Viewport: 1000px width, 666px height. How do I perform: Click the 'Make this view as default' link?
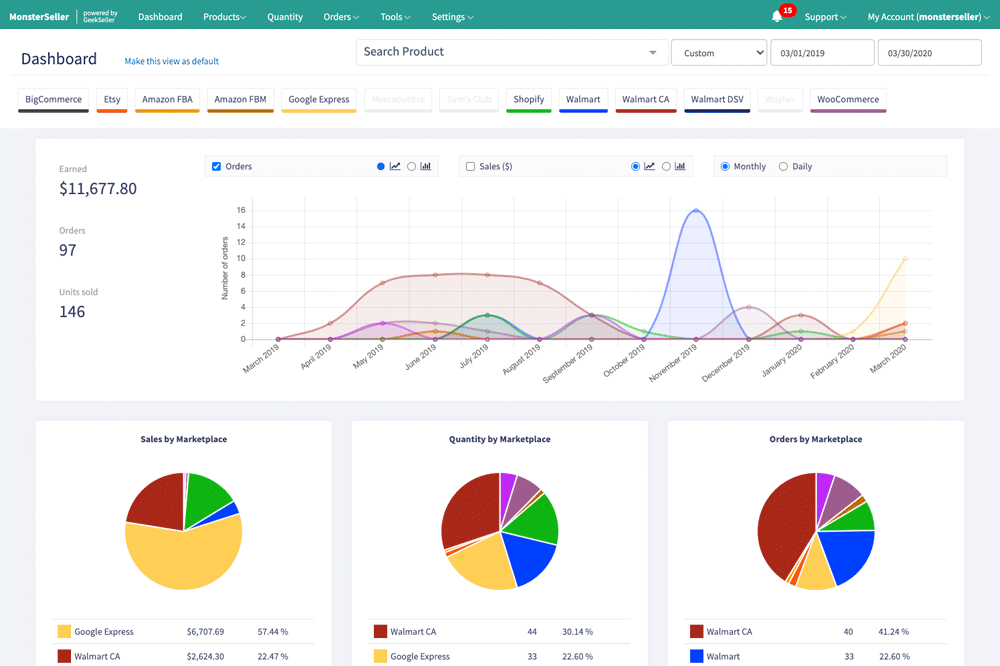tap(172, 61)
